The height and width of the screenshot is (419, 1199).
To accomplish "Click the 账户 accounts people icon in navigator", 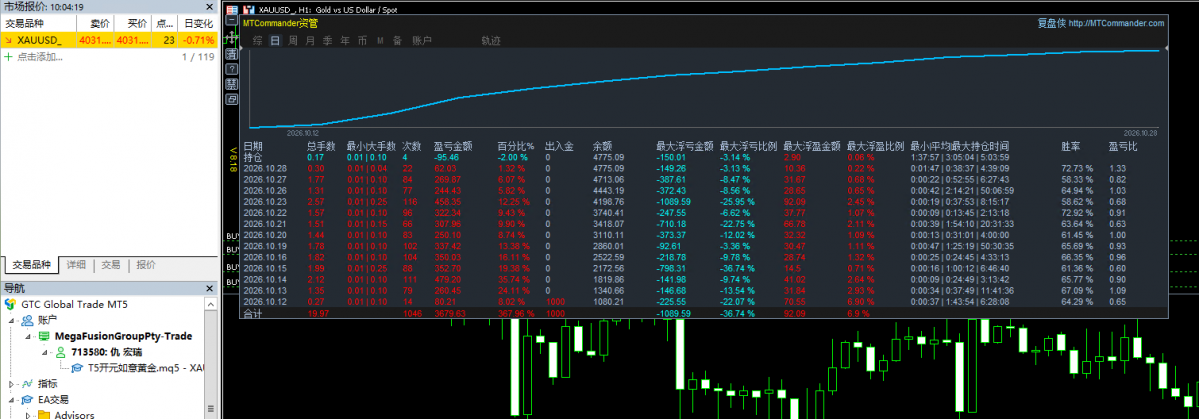I will click(28, 319).
